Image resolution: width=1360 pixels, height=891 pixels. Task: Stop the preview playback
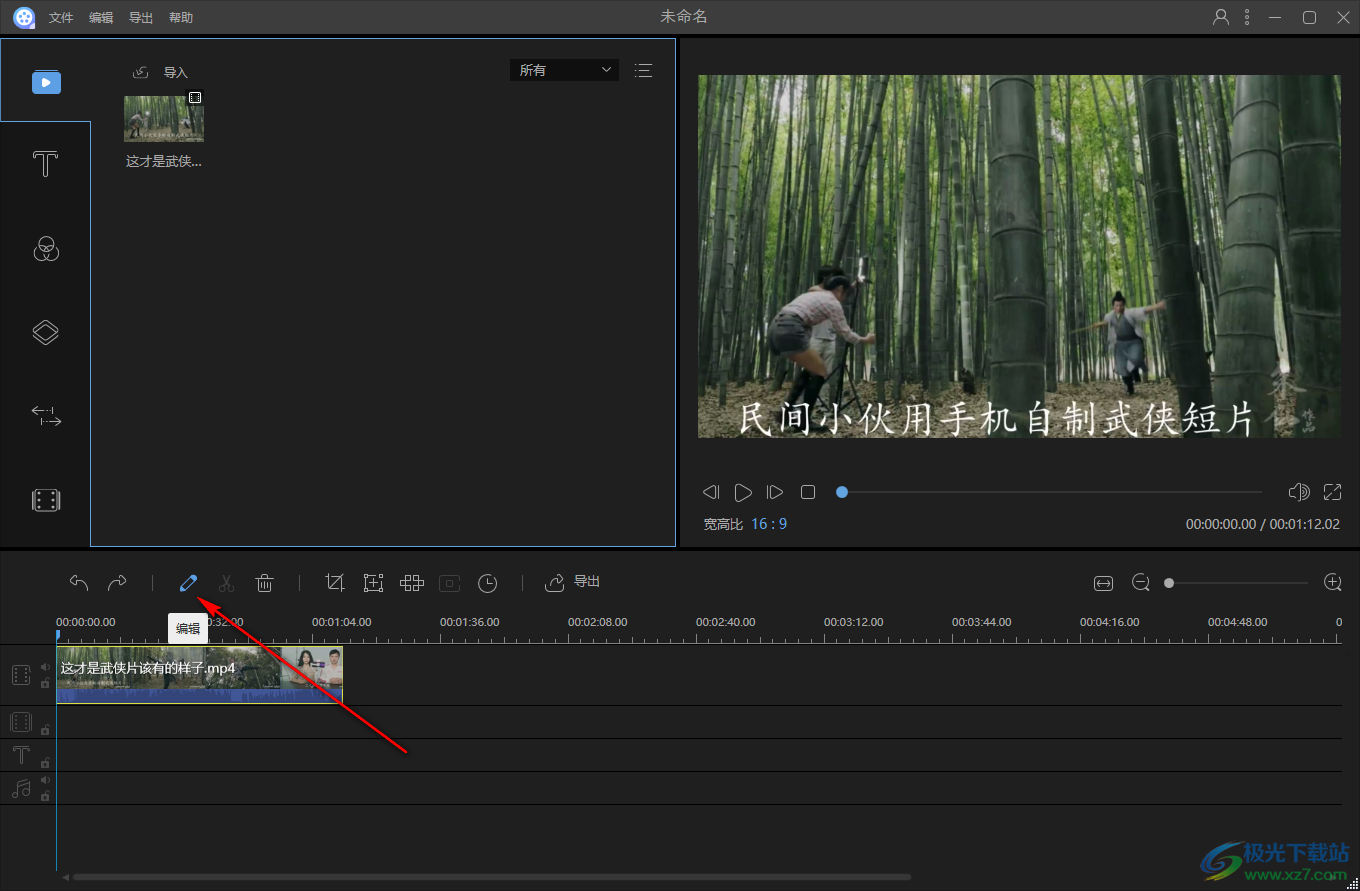(x=808, y=492)
